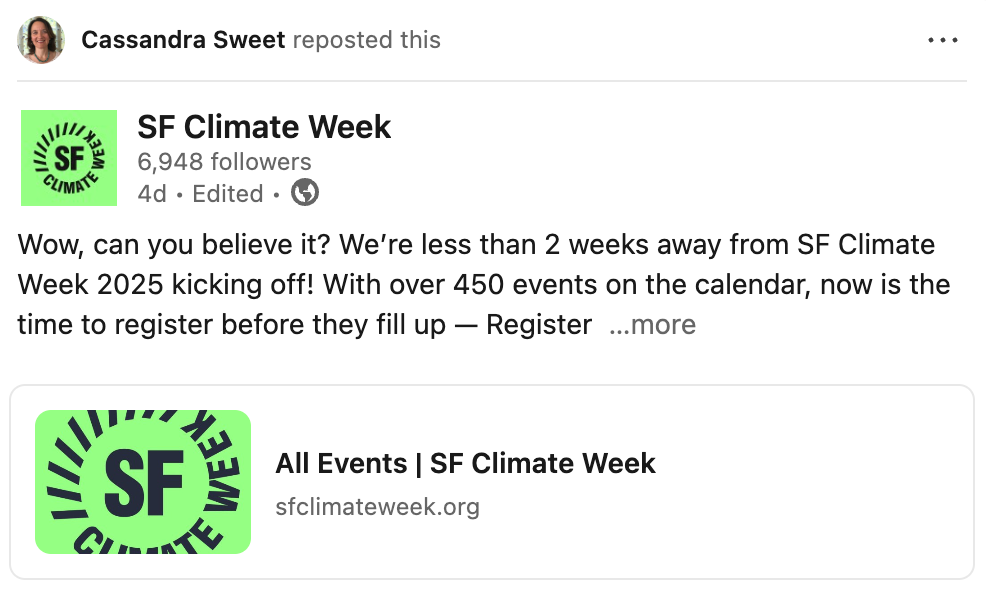
Task: Visit the SF Climate Week page title
Action: 264,127
